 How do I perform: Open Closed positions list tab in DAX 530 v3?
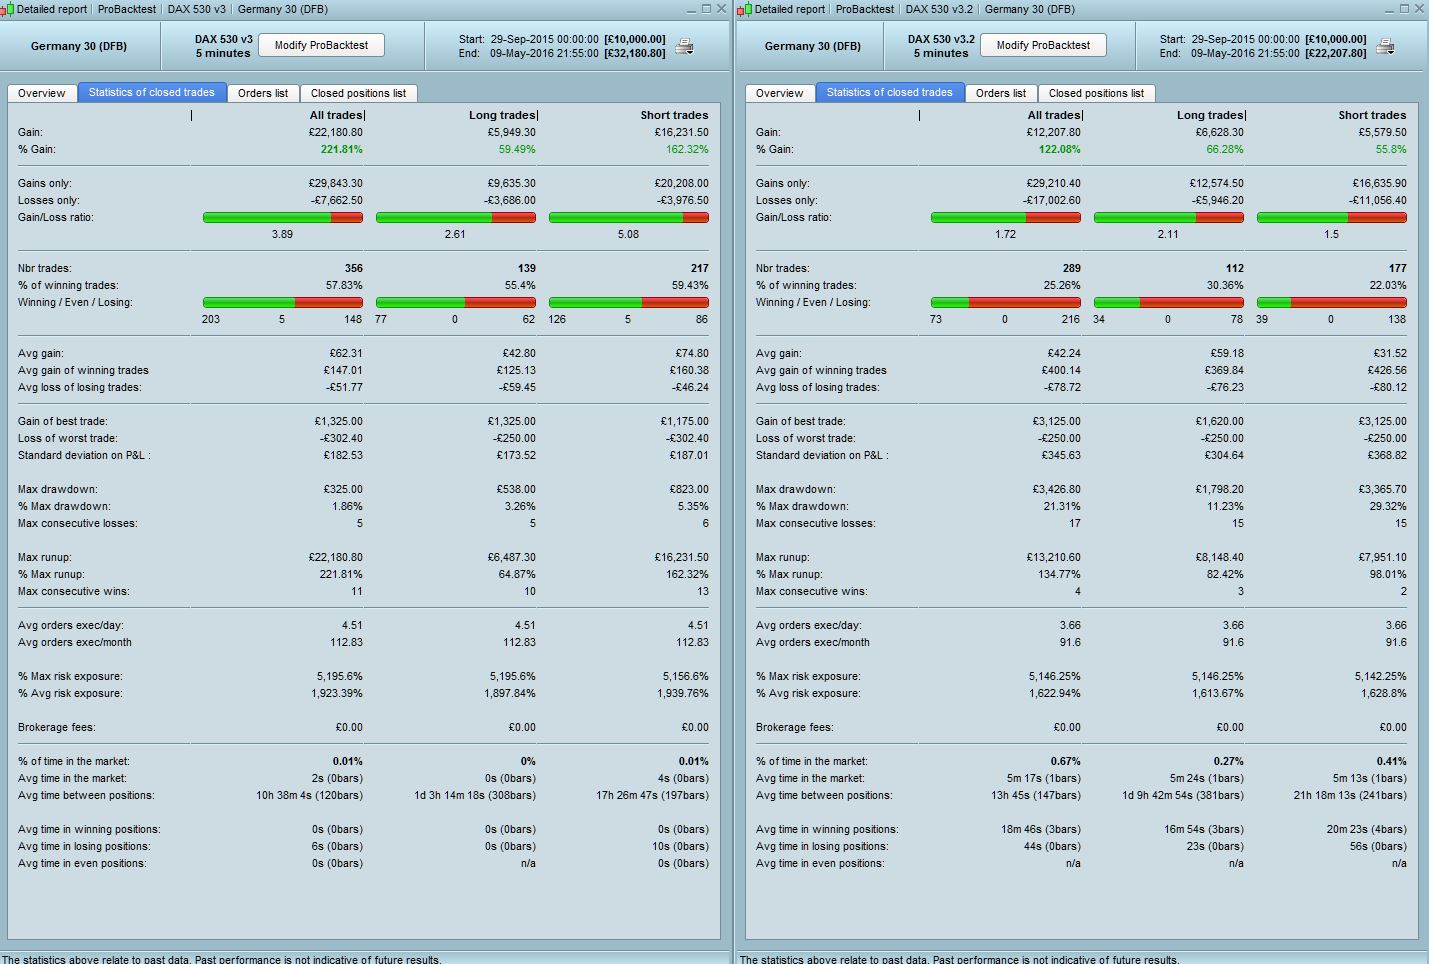pos(358,93)
